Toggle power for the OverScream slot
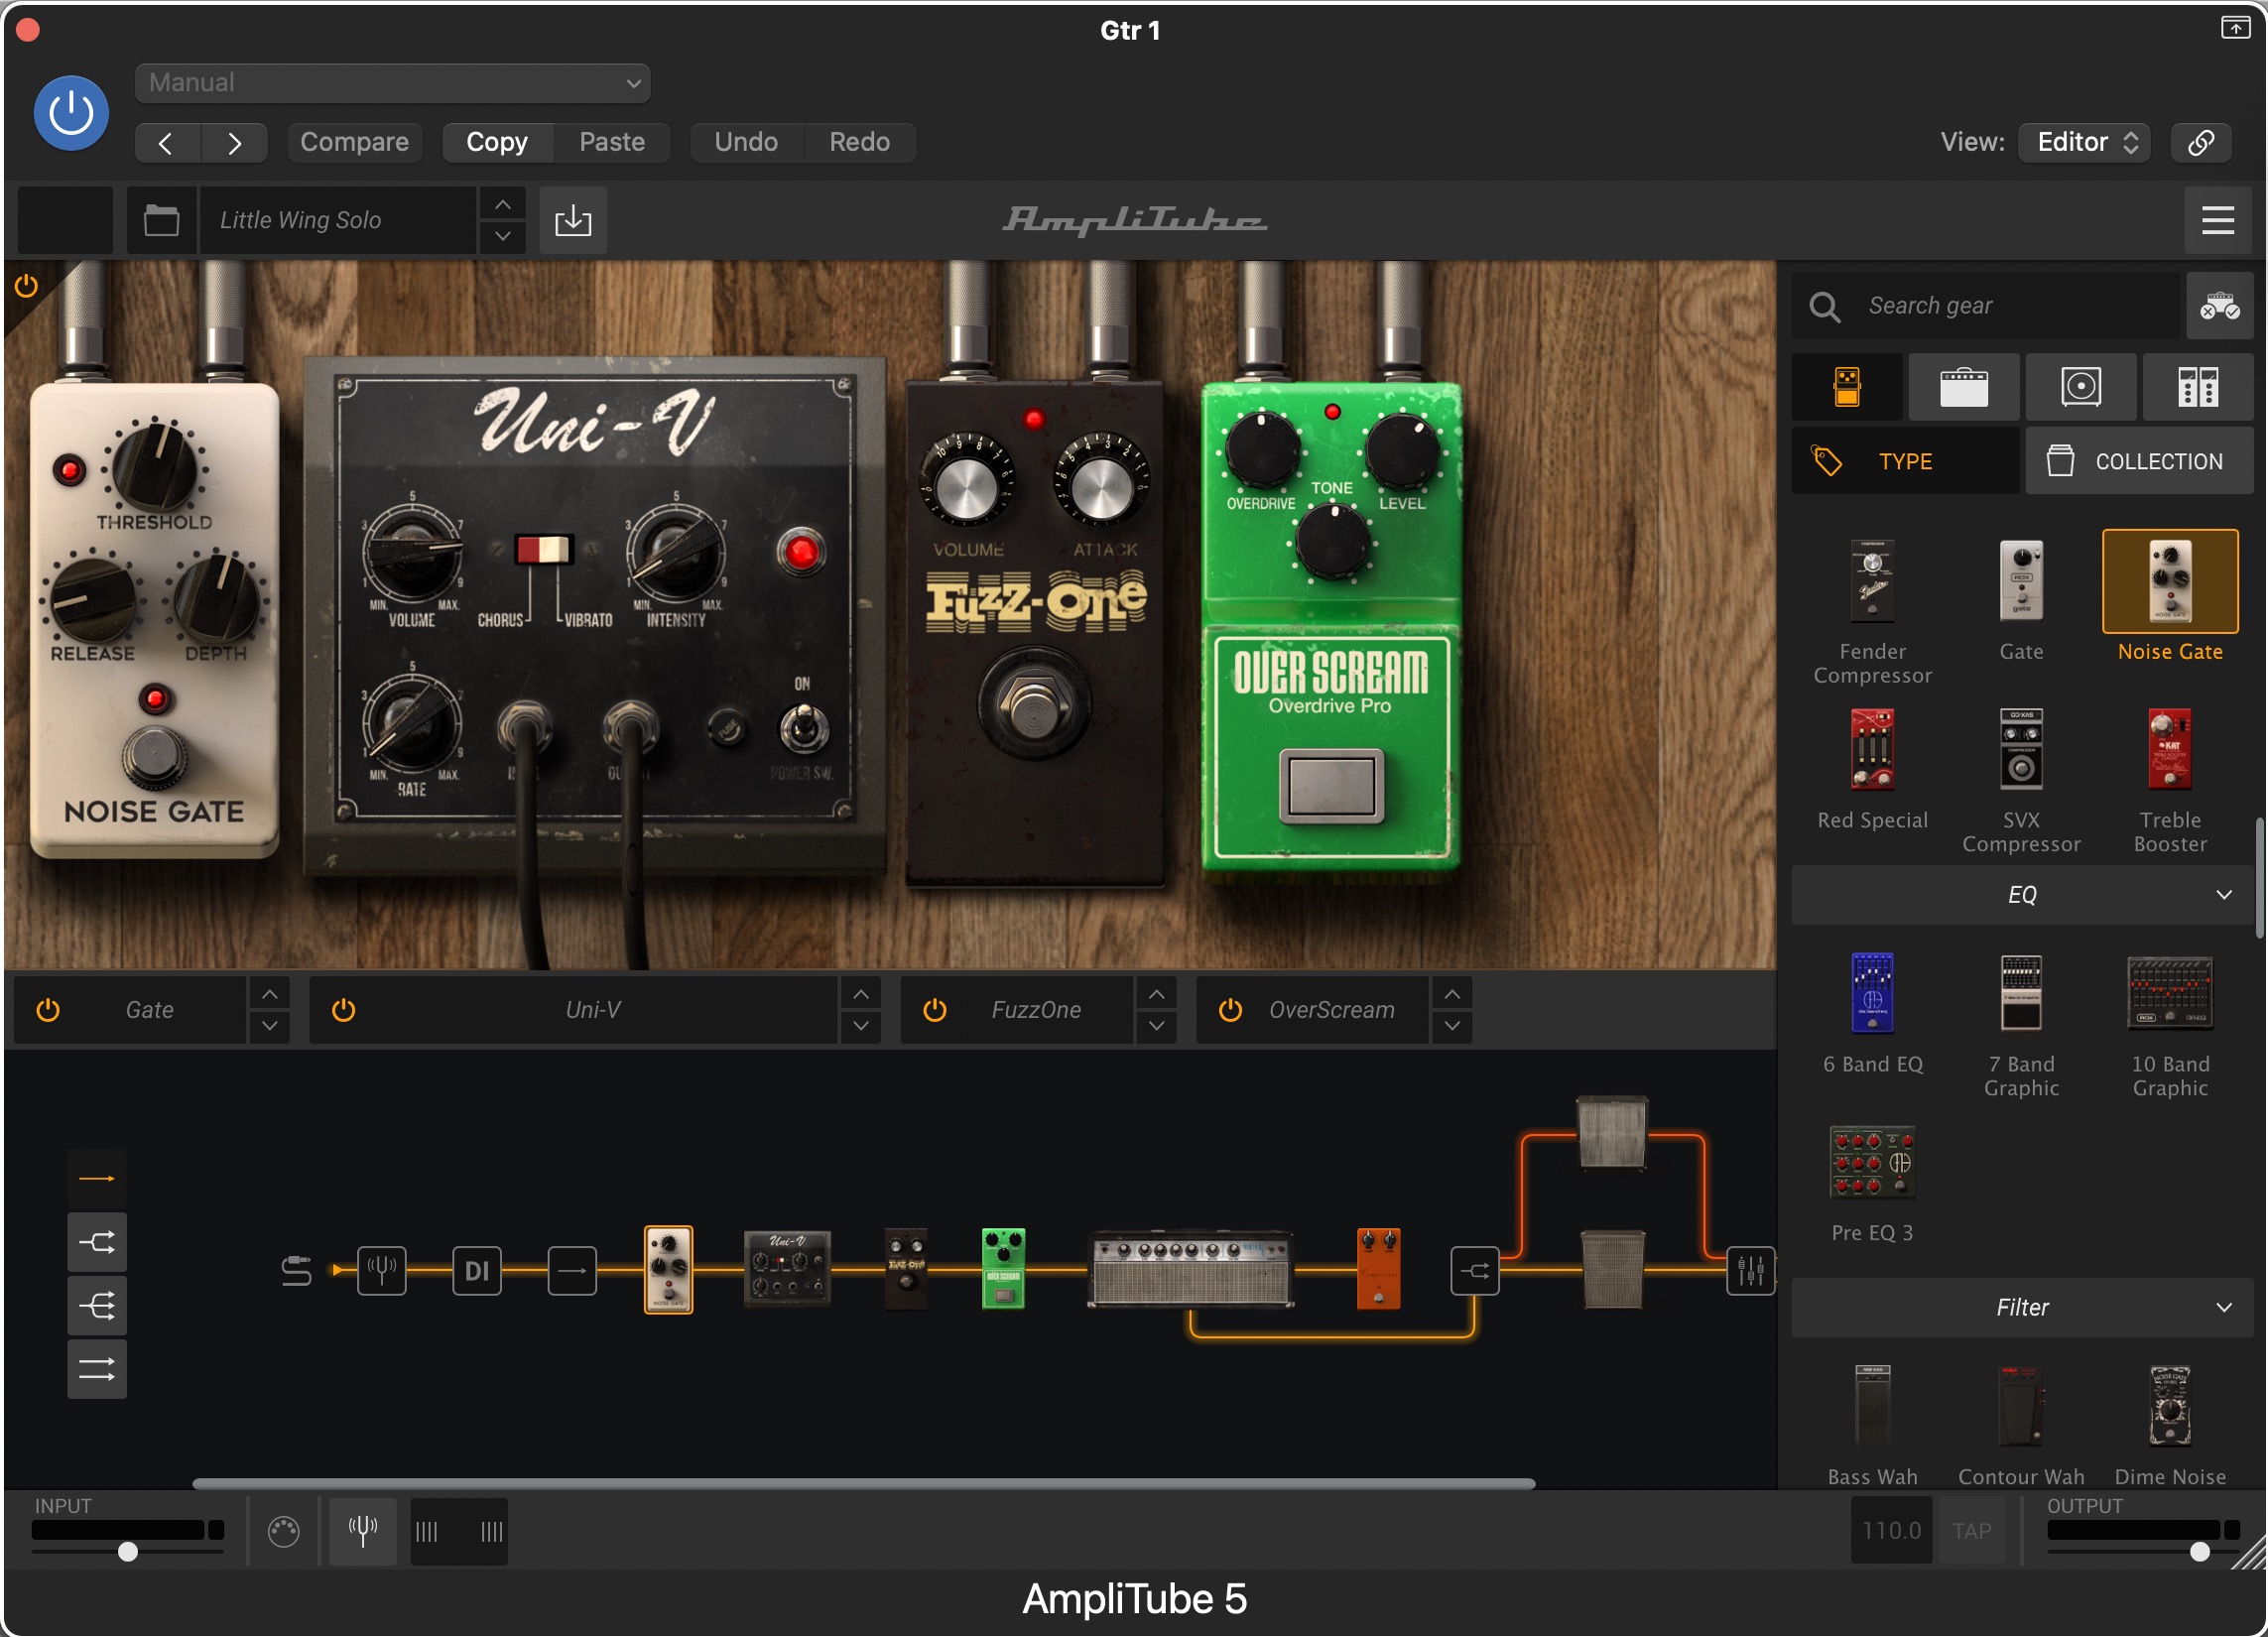The height and width of the screenshot is (1637, 2268). (1230, 1010)
